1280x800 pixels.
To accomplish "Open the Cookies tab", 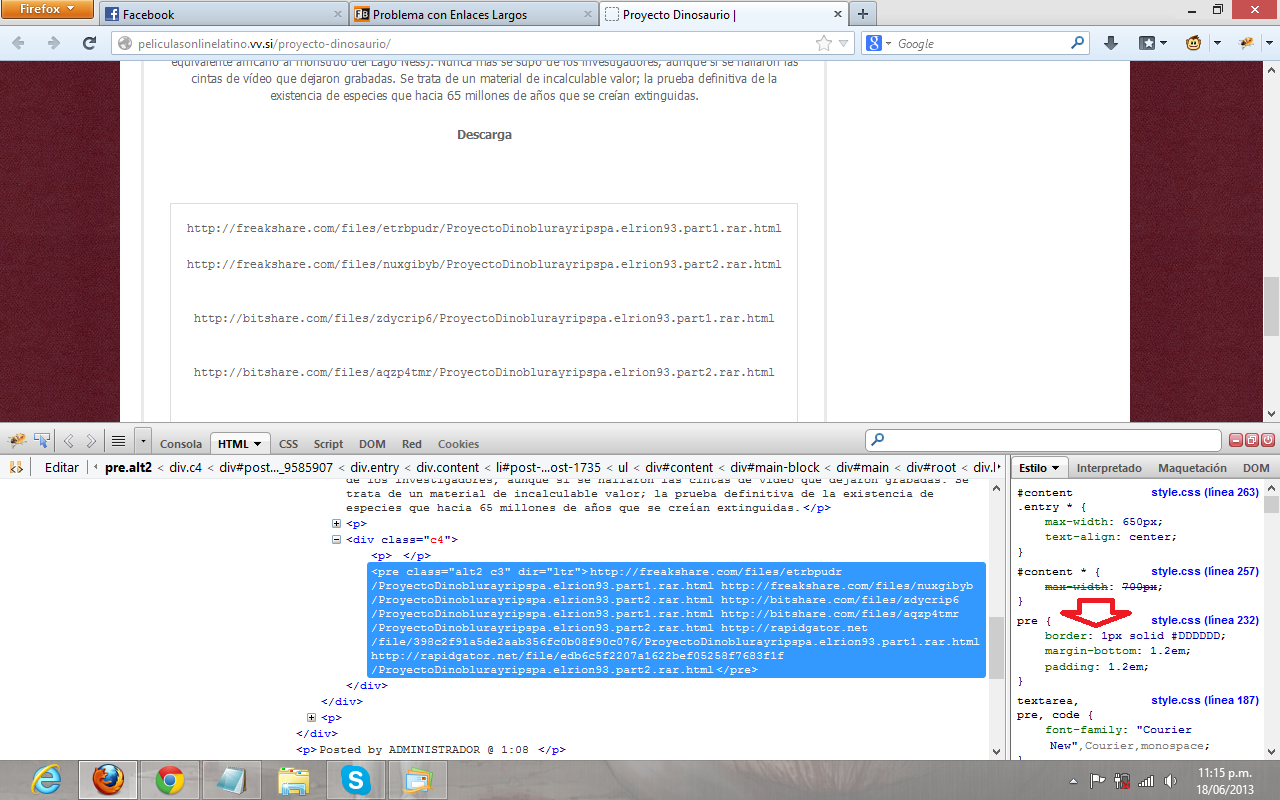I will [x=458, y=444].
